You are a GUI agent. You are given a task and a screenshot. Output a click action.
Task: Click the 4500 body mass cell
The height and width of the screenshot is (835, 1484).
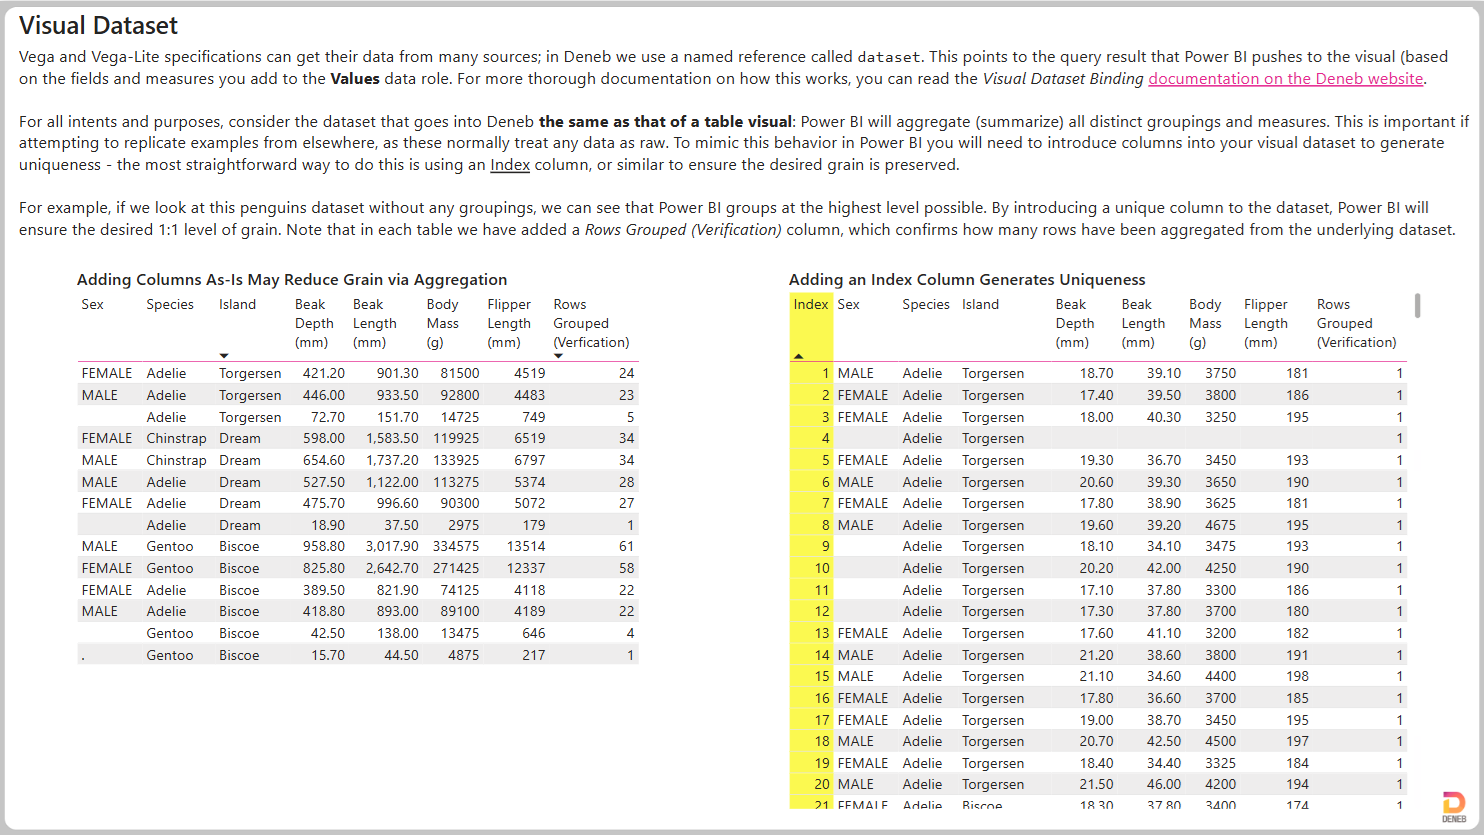[x=1220, y=742]
